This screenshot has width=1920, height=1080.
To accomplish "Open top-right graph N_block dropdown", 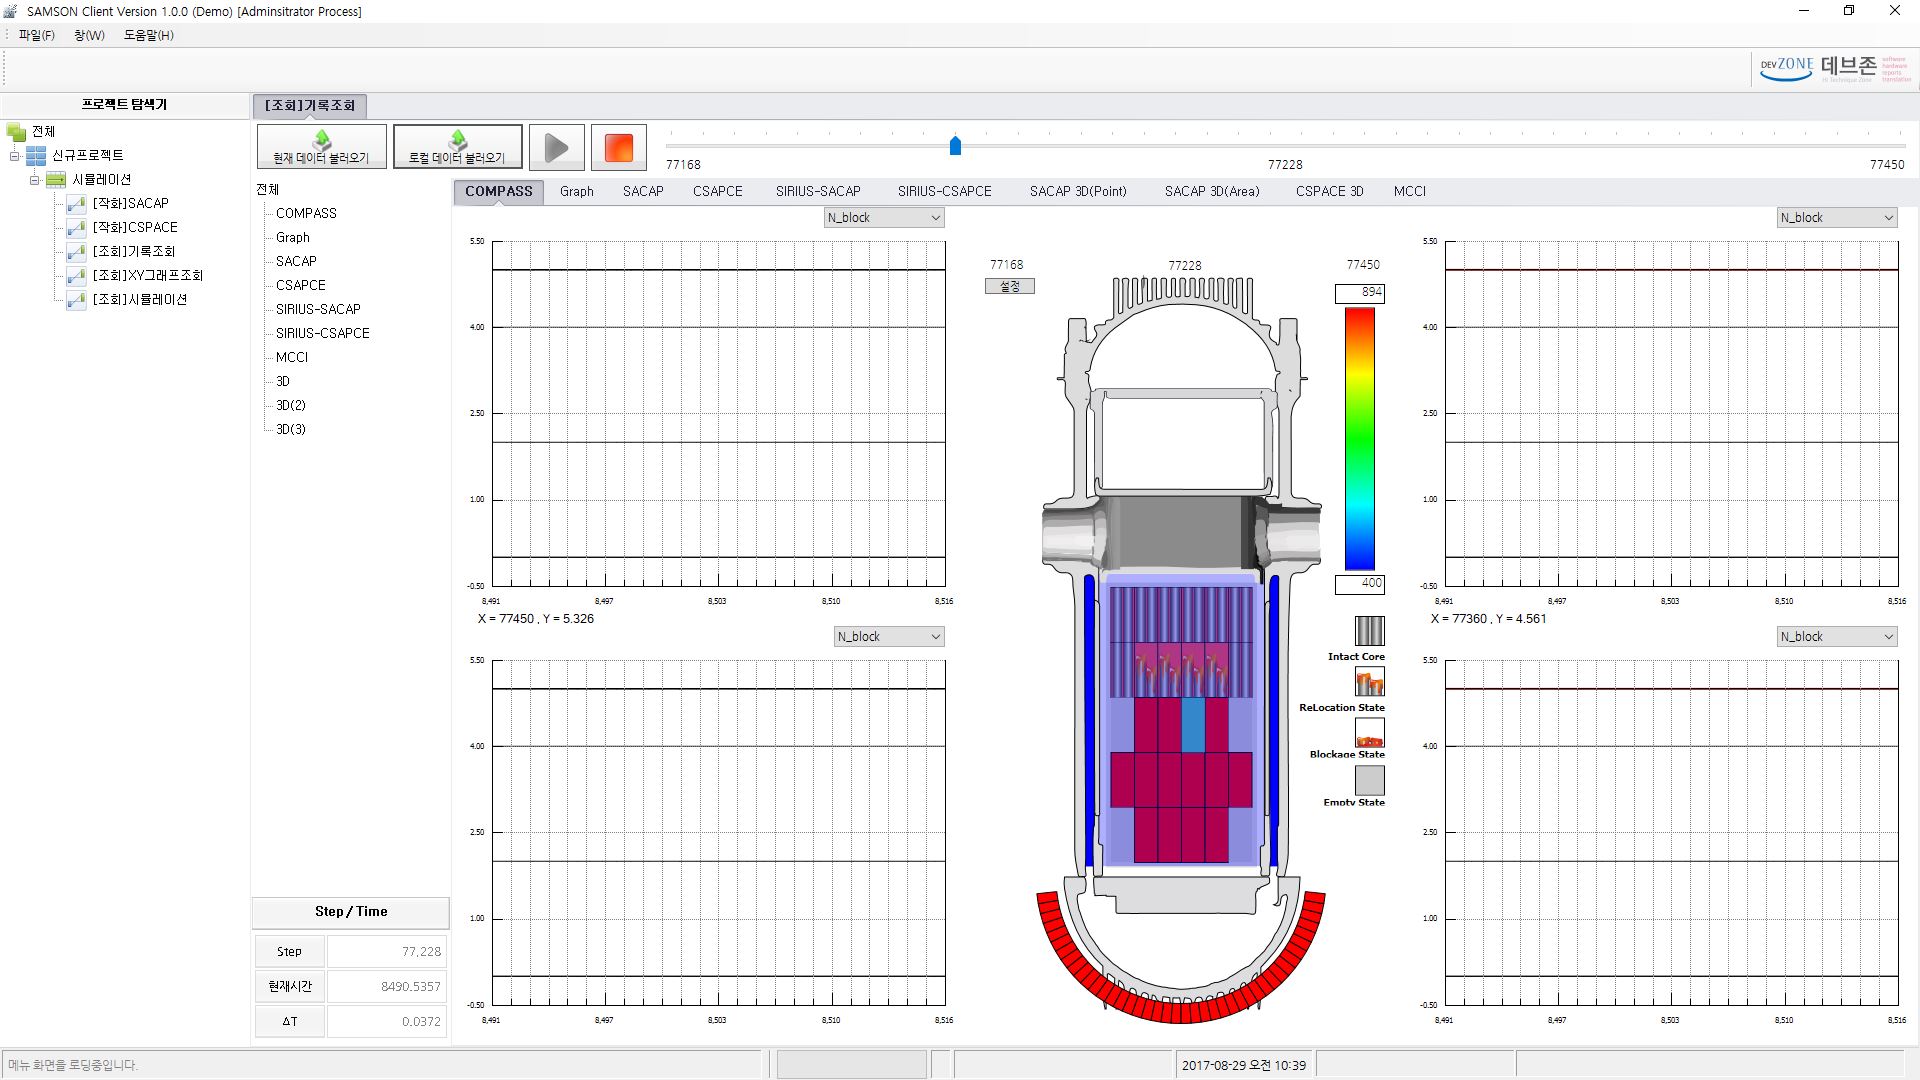I will point(1836,218).
